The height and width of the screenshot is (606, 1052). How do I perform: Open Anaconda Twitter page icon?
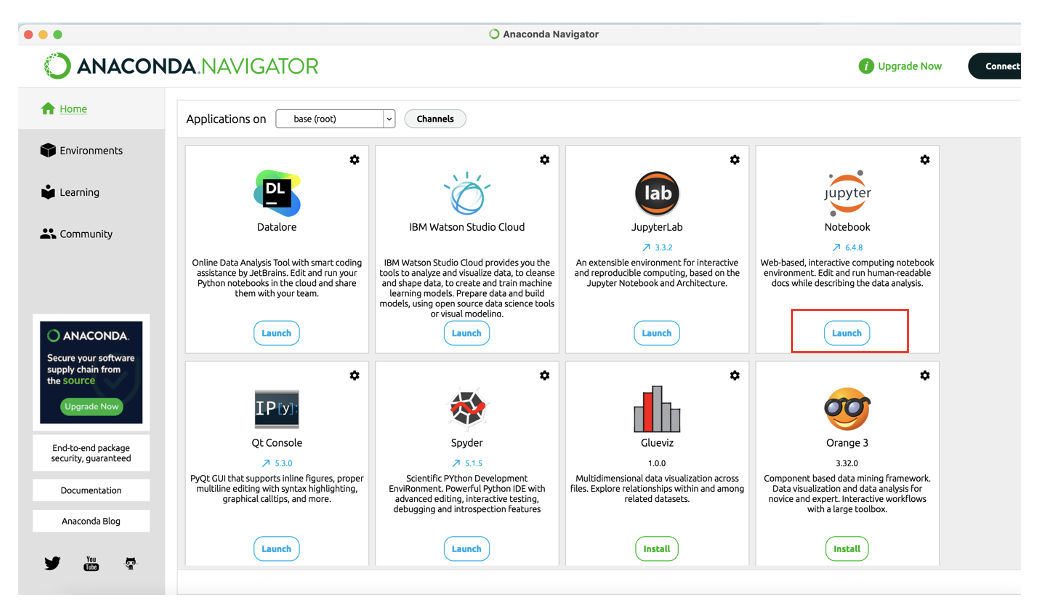coord(52,563)
